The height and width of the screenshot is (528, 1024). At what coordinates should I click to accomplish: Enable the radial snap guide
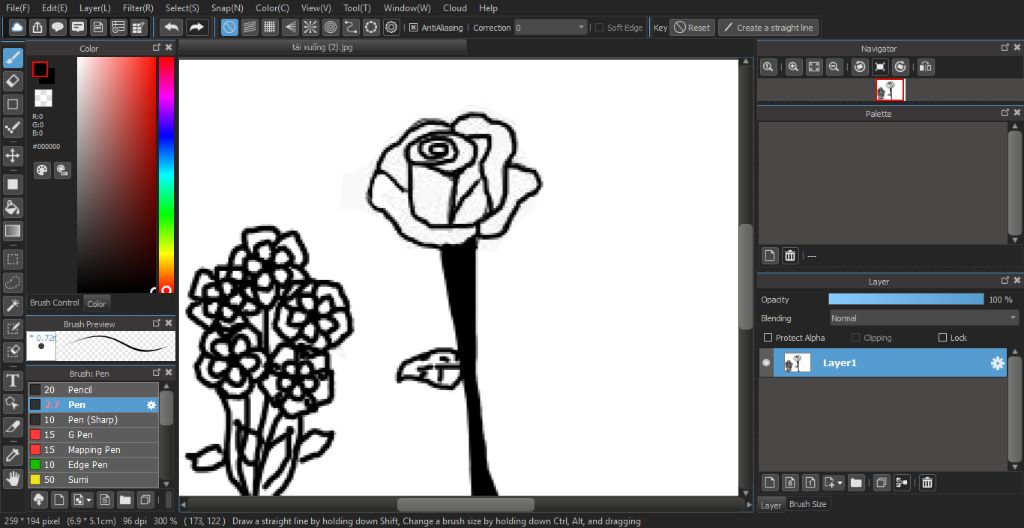click(310, 27)
